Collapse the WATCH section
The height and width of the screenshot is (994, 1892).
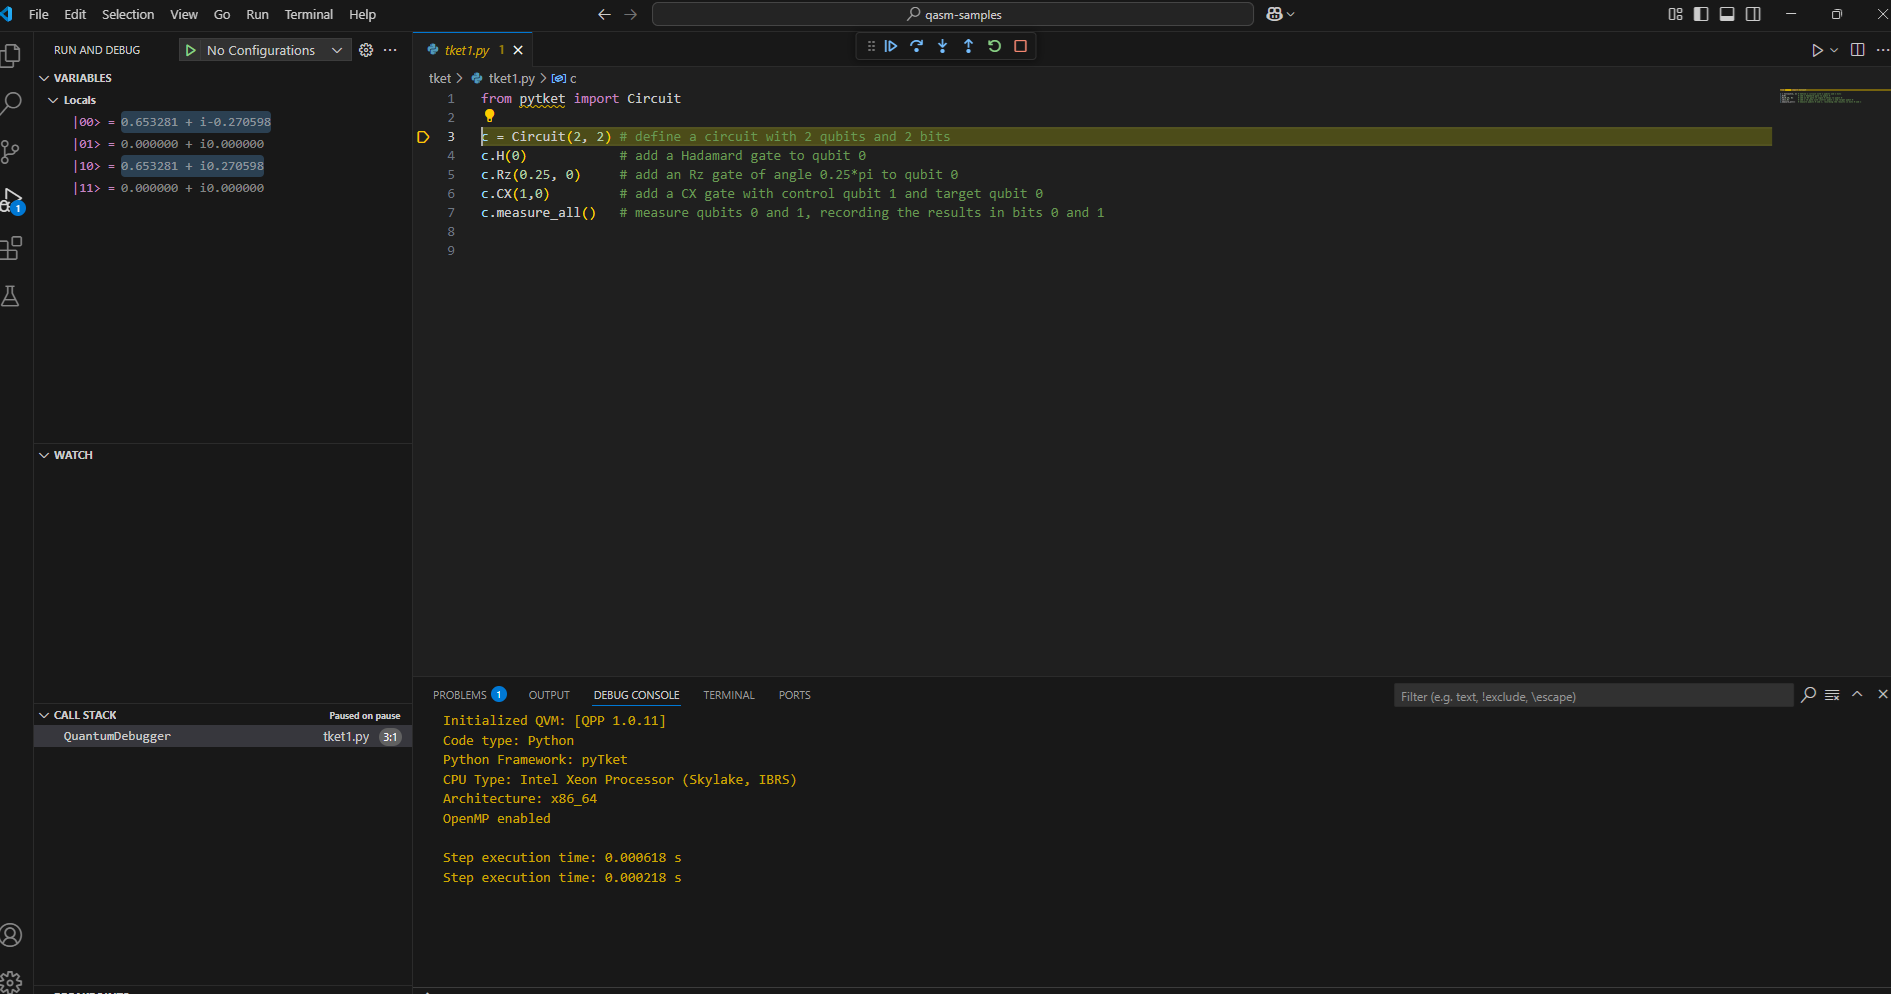[x=44, y=455]
